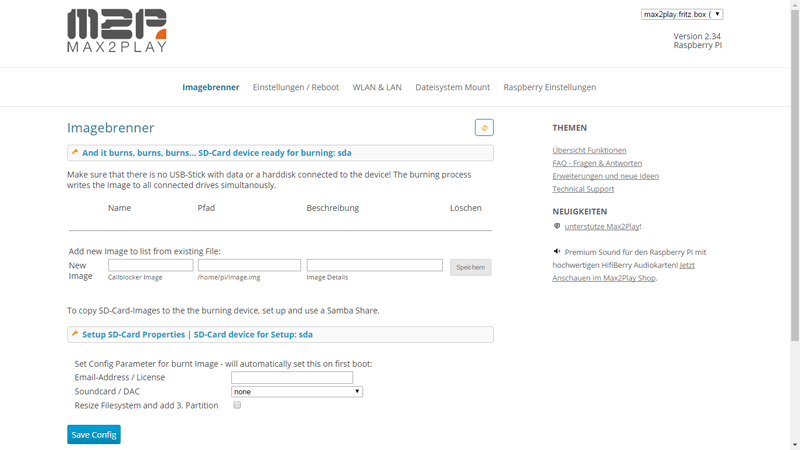This screenshot has width=800, height=450.
Task: Click the Save Config button
Action: coord(94,435)
